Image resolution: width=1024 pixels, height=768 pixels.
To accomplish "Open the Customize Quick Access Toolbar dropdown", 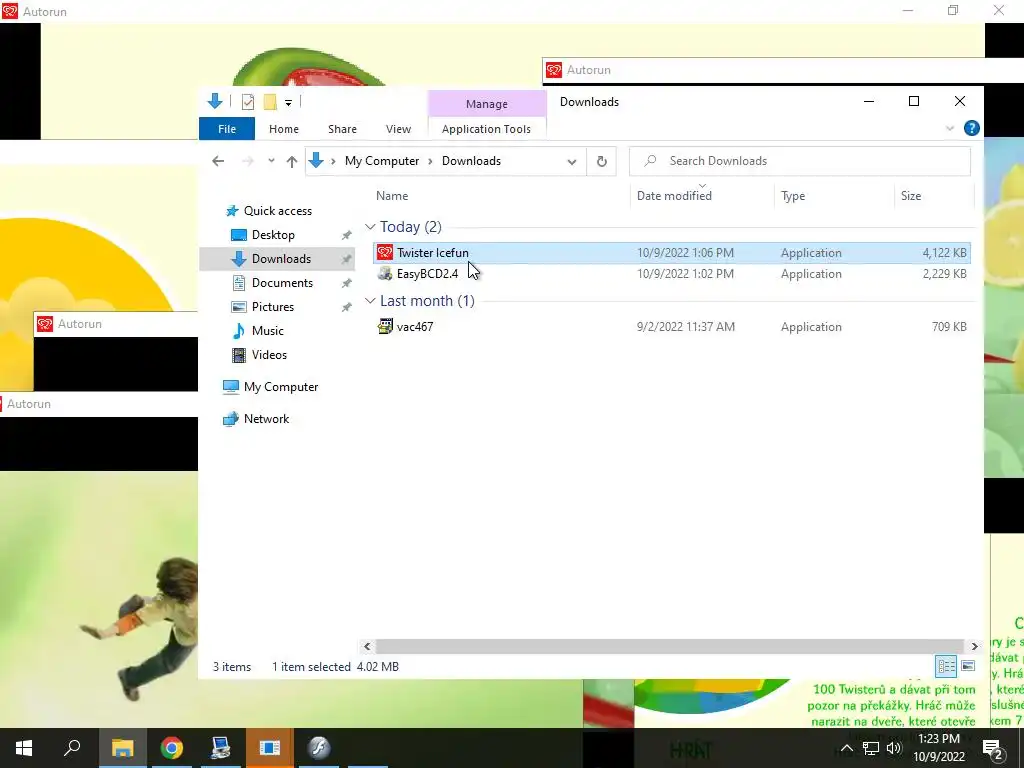I will [288, 103].
